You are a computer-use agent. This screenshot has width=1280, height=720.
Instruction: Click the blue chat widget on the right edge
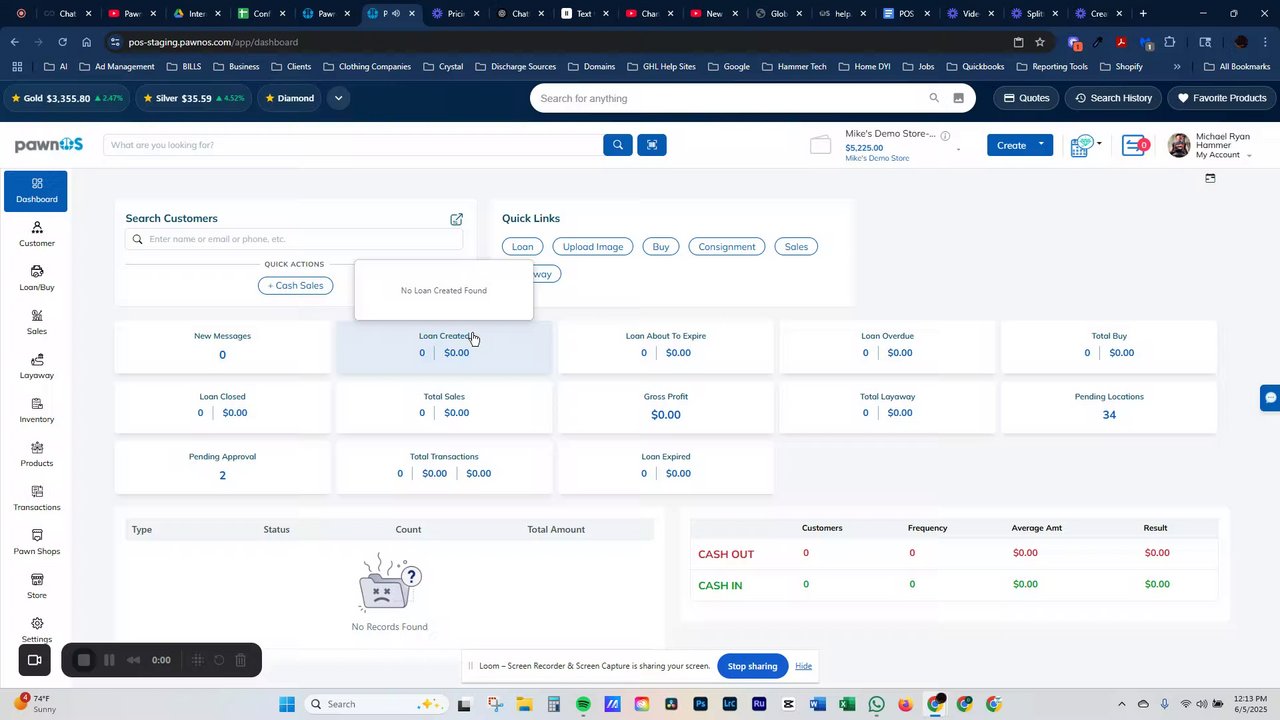(1270, 397)
